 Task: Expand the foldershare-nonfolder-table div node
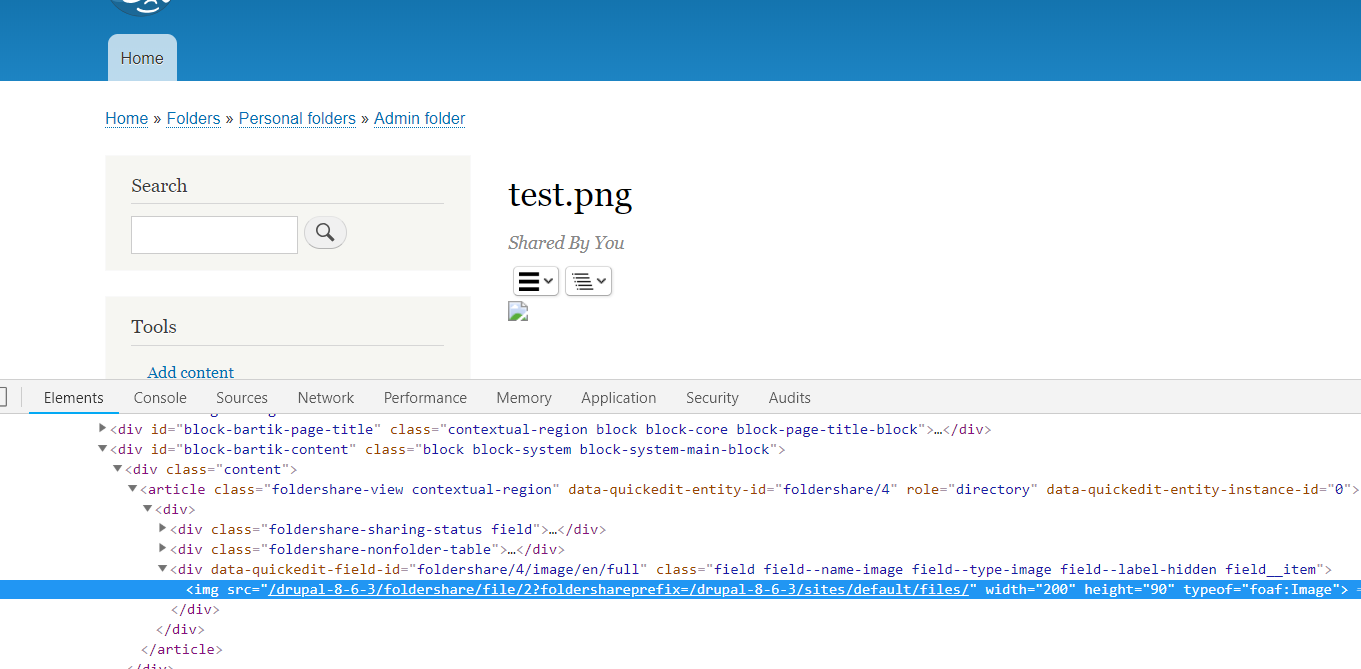point(162,549)
